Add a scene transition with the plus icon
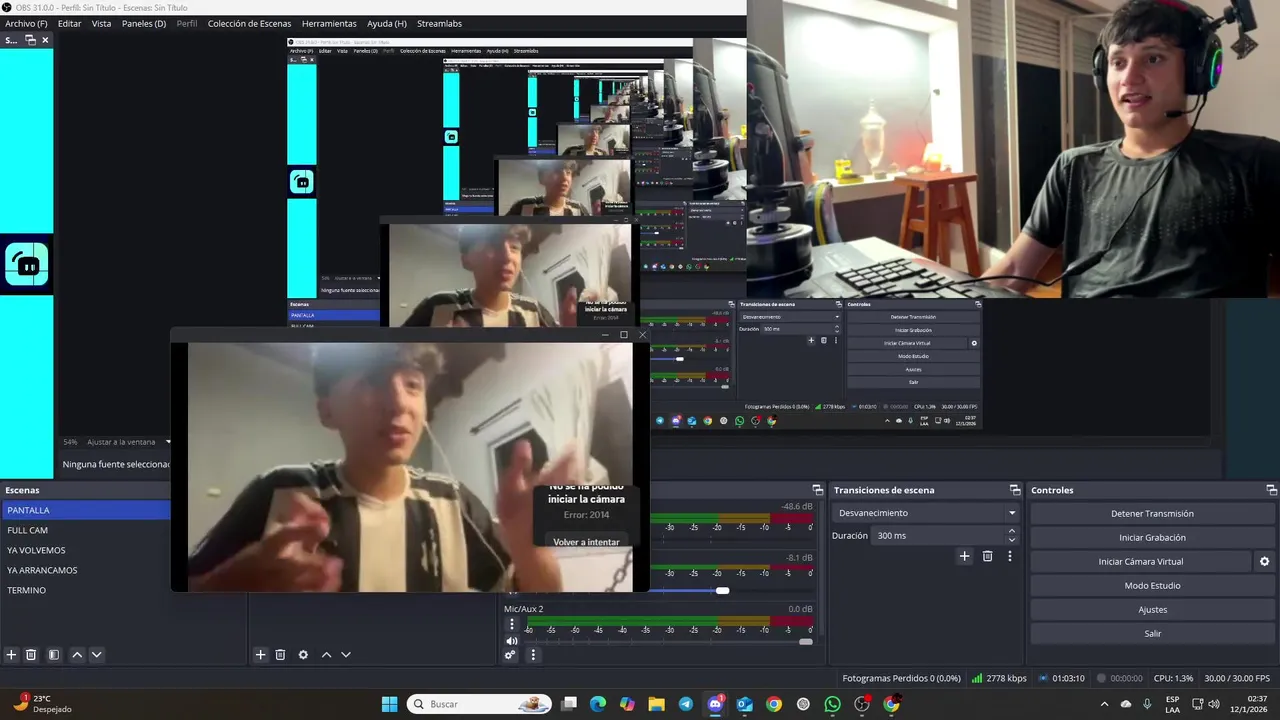The height and width of the screenshot is (720, 1280). coord(964,556)
